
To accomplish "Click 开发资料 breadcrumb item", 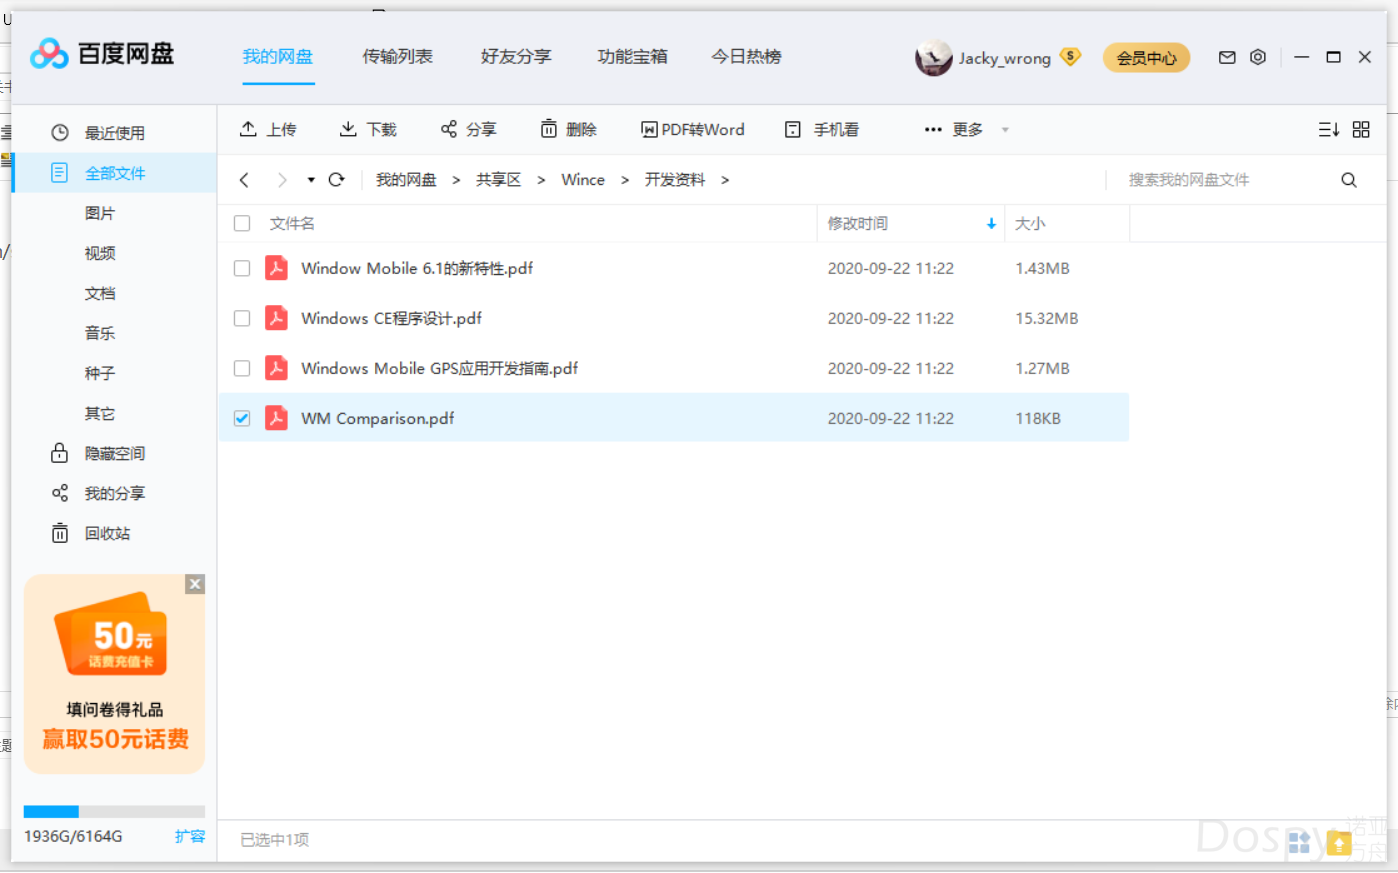I will 675,180.
